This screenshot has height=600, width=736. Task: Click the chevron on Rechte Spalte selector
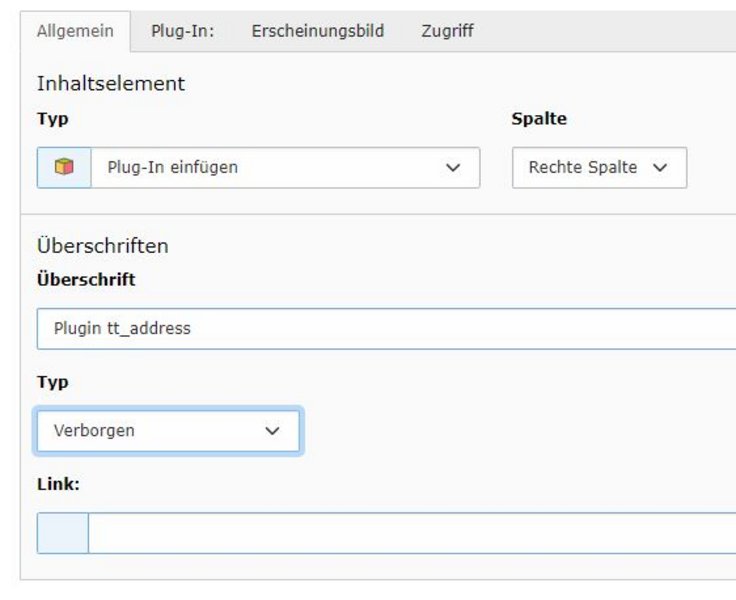point(659,168)
